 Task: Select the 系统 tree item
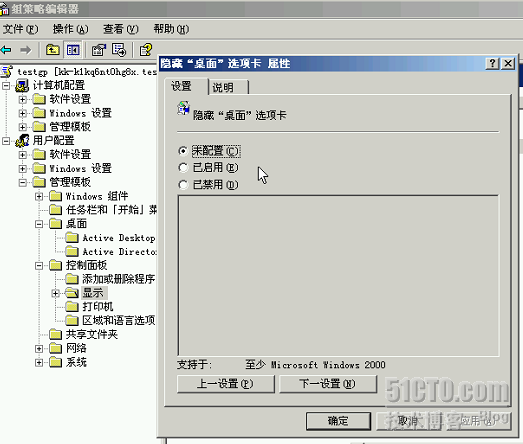(x=76, y=362)
